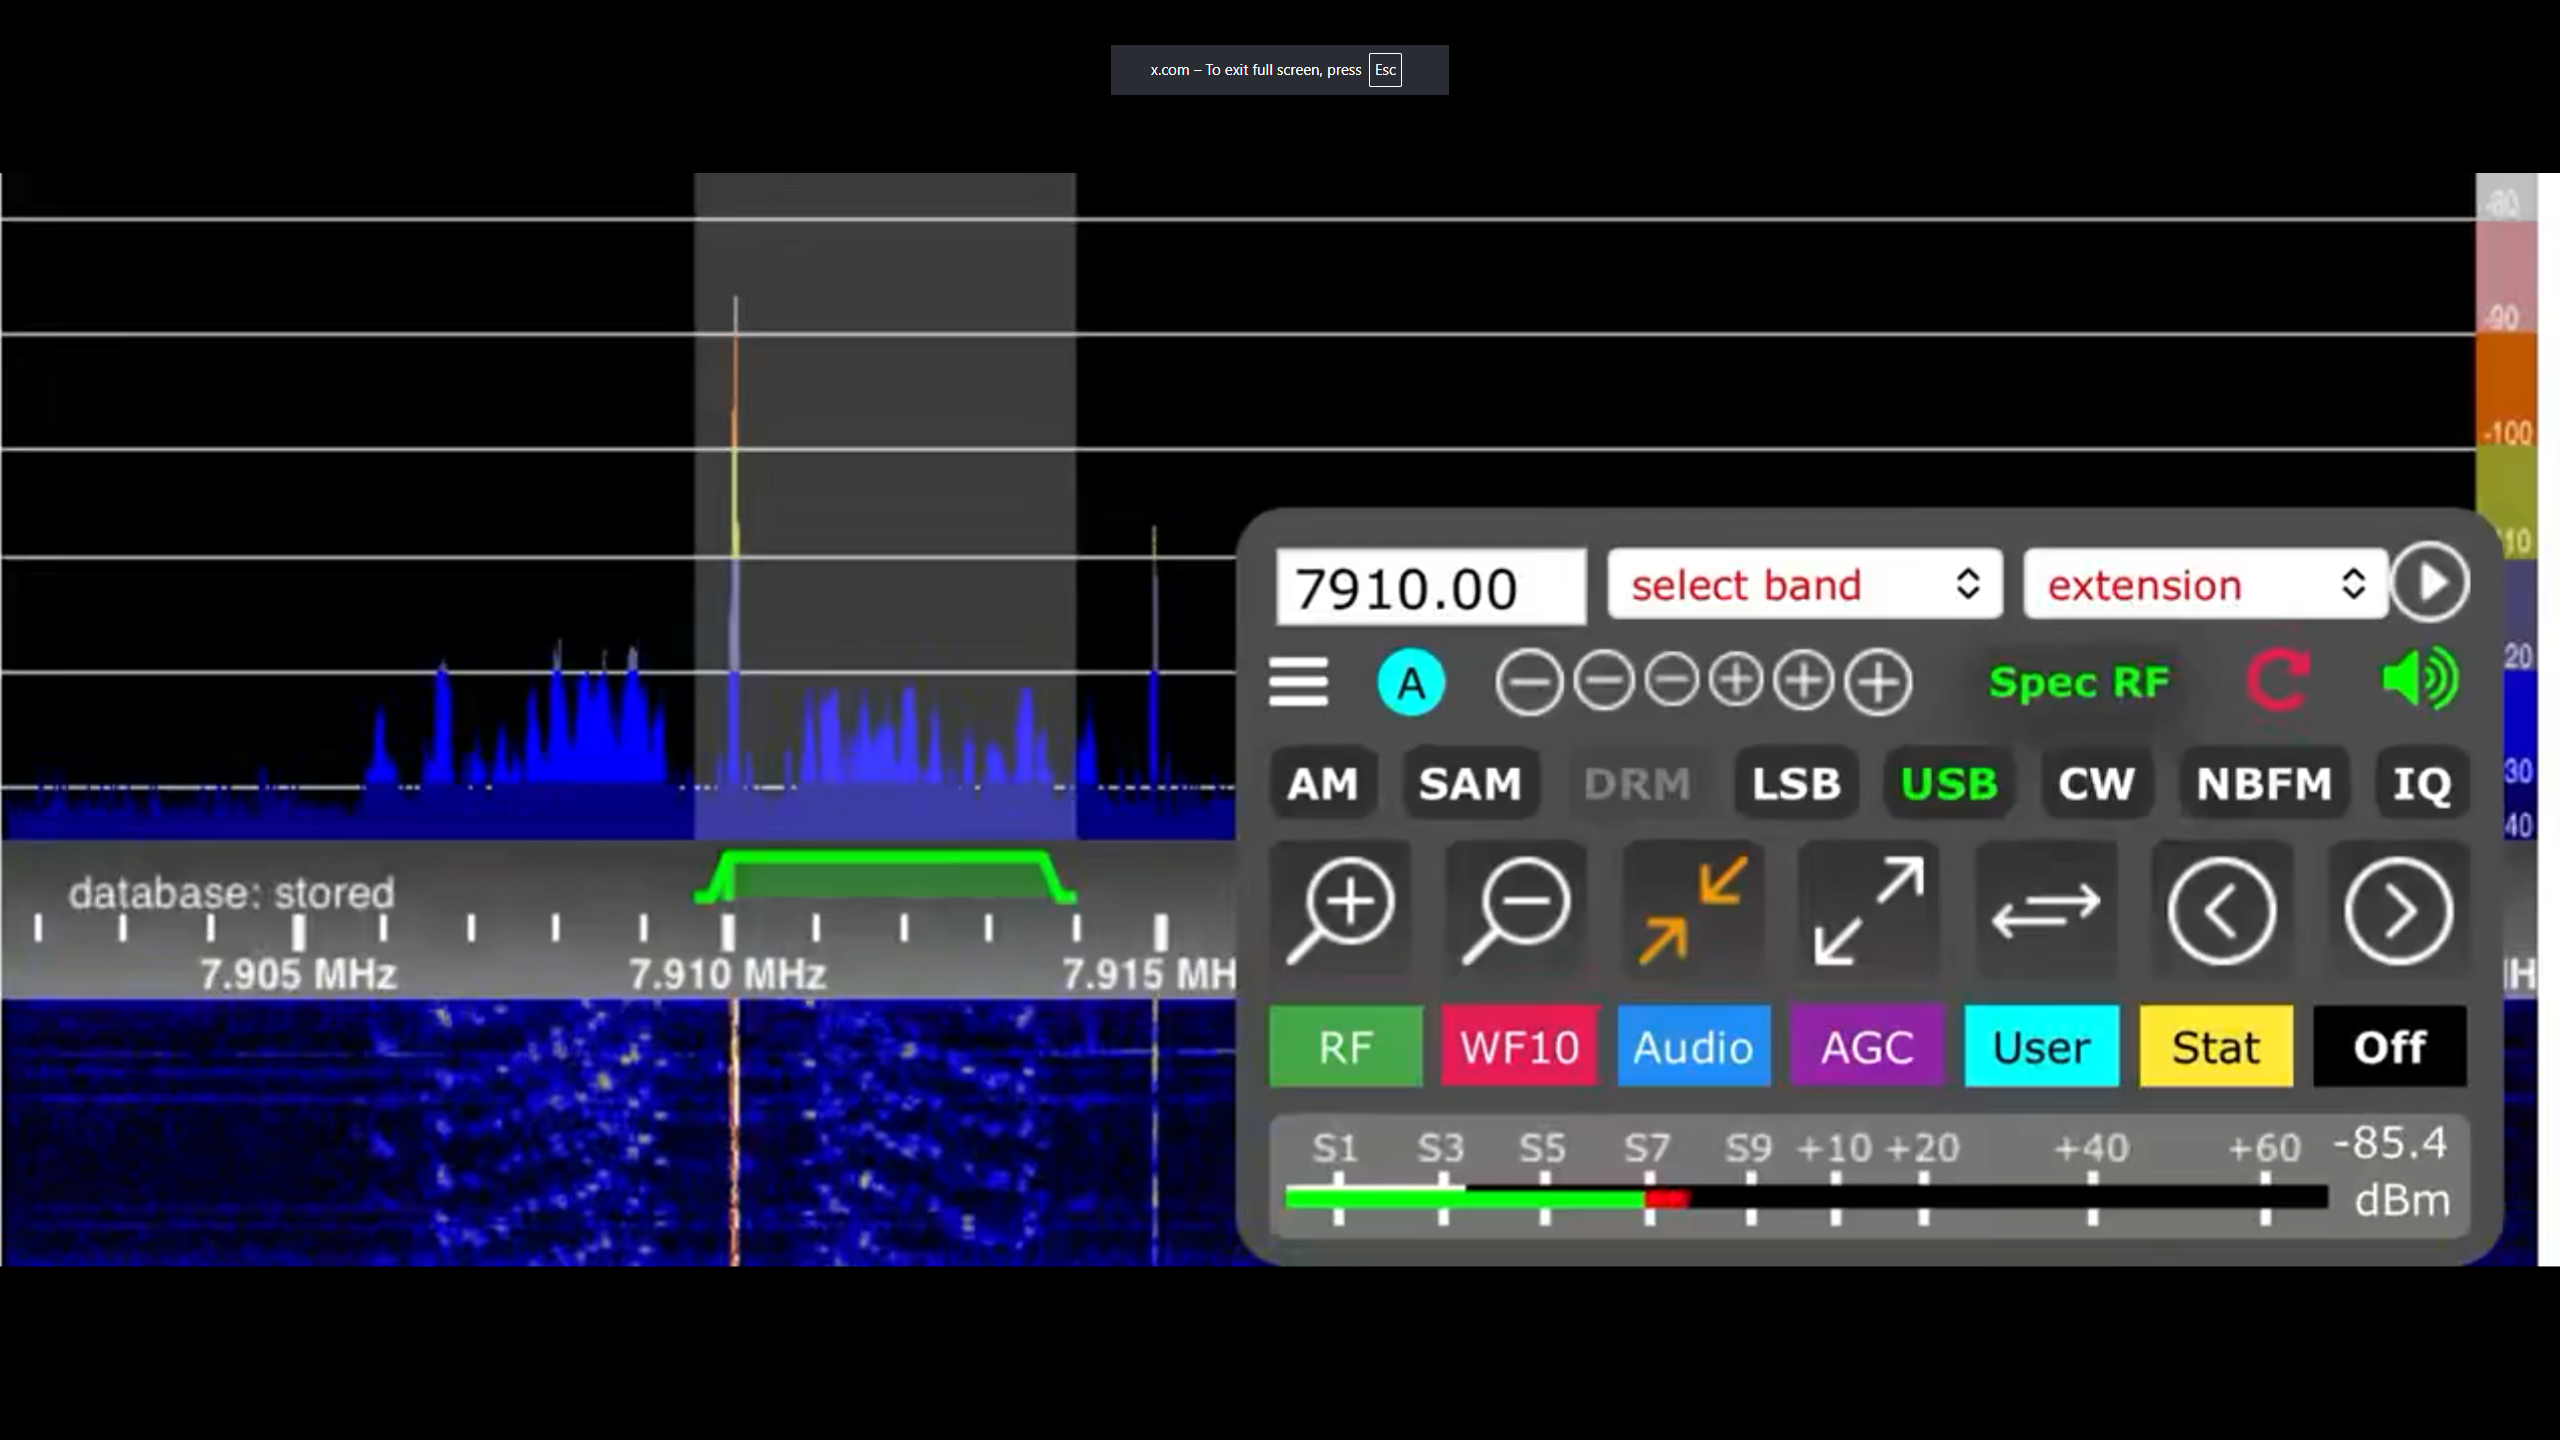Screen dimensions: 2560x1440
Task: Switch demodulation mode to LSB
Action: click(1796, 784)
